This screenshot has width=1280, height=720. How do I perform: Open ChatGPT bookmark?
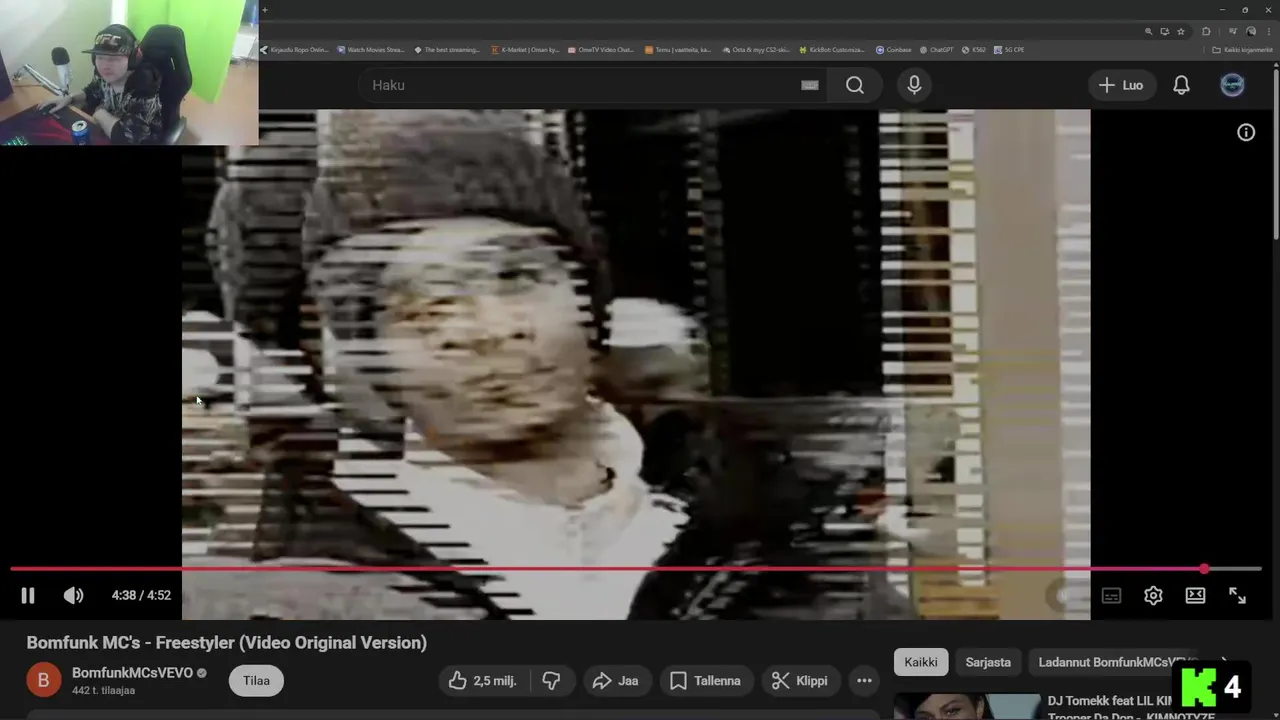(x=937, y=49)
